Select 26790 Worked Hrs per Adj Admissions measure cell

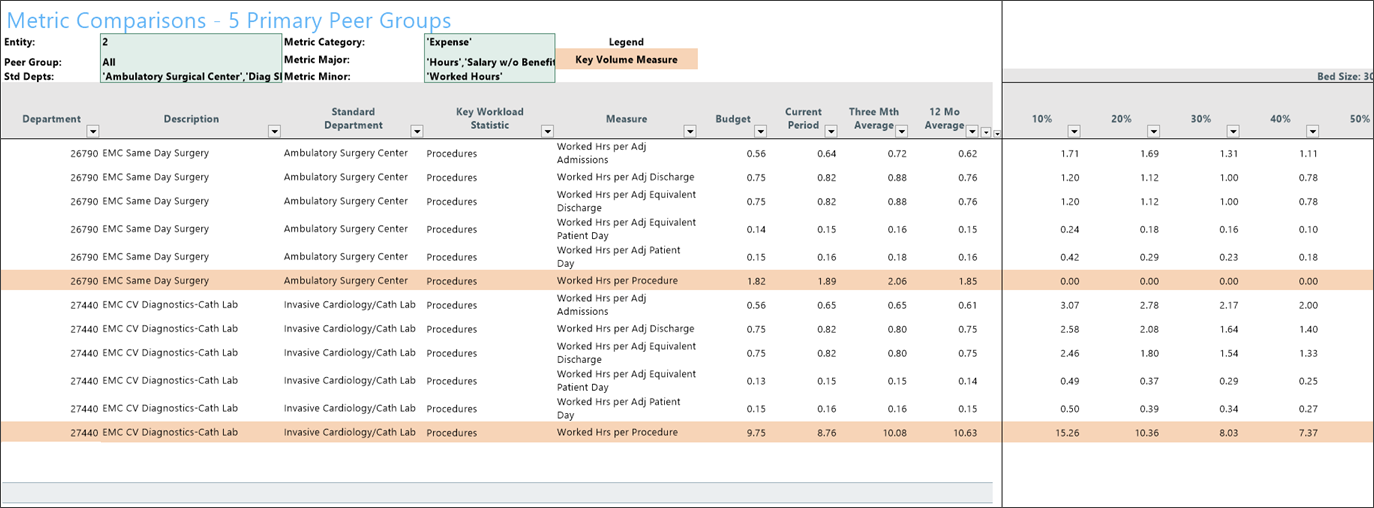coord(626,153)
